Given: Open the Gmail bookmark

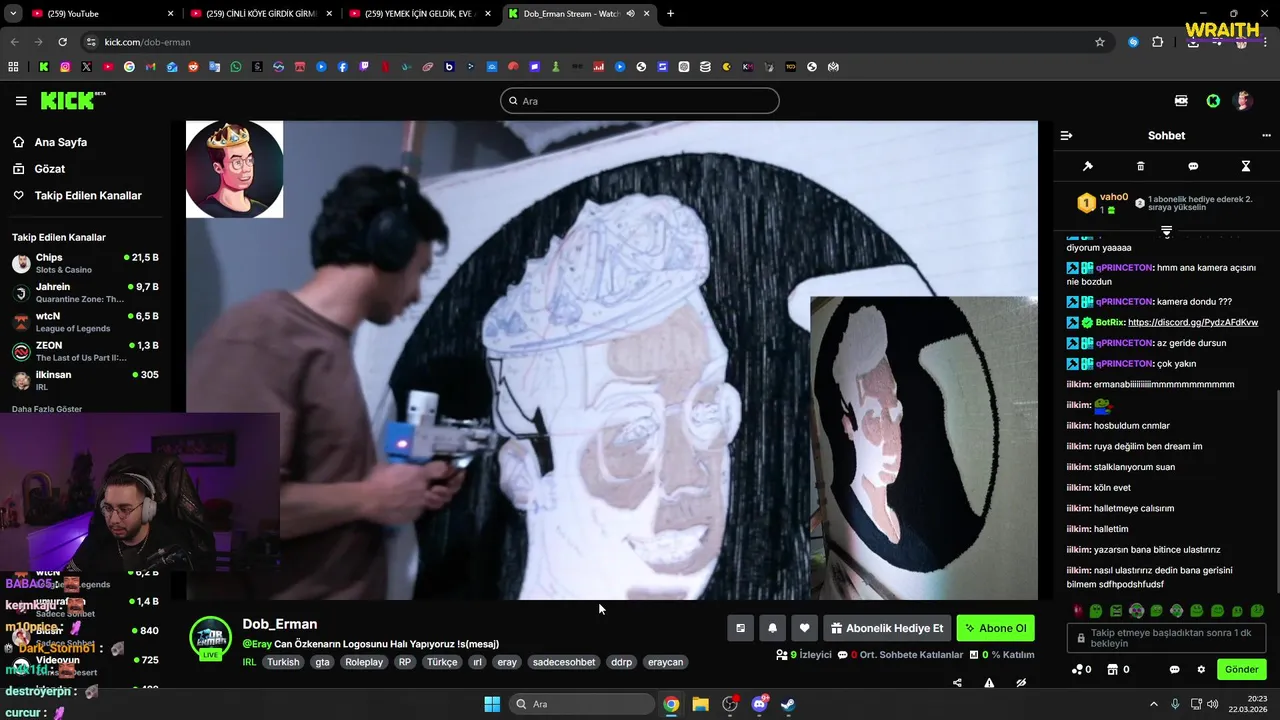Looking at the screenshot, I should pos(150,67).
